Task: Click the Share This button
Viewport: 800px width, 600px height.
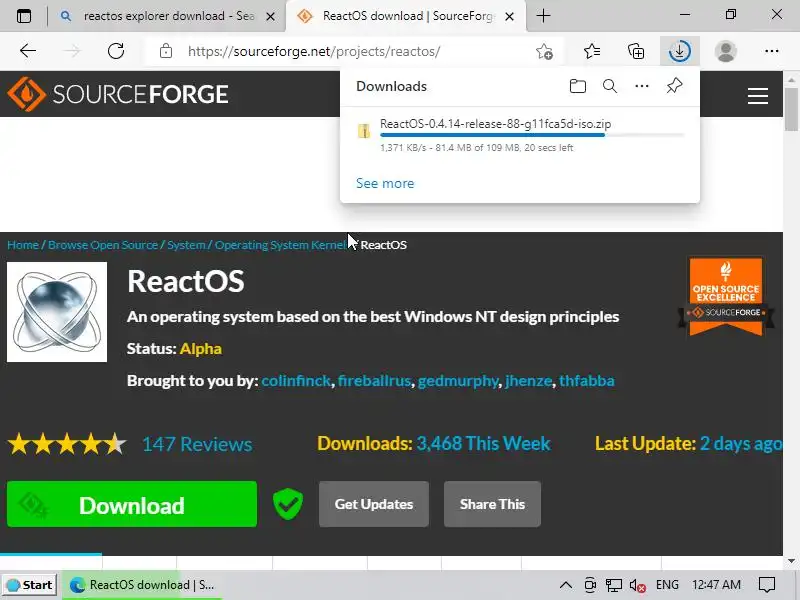Action: pos(492,504)
